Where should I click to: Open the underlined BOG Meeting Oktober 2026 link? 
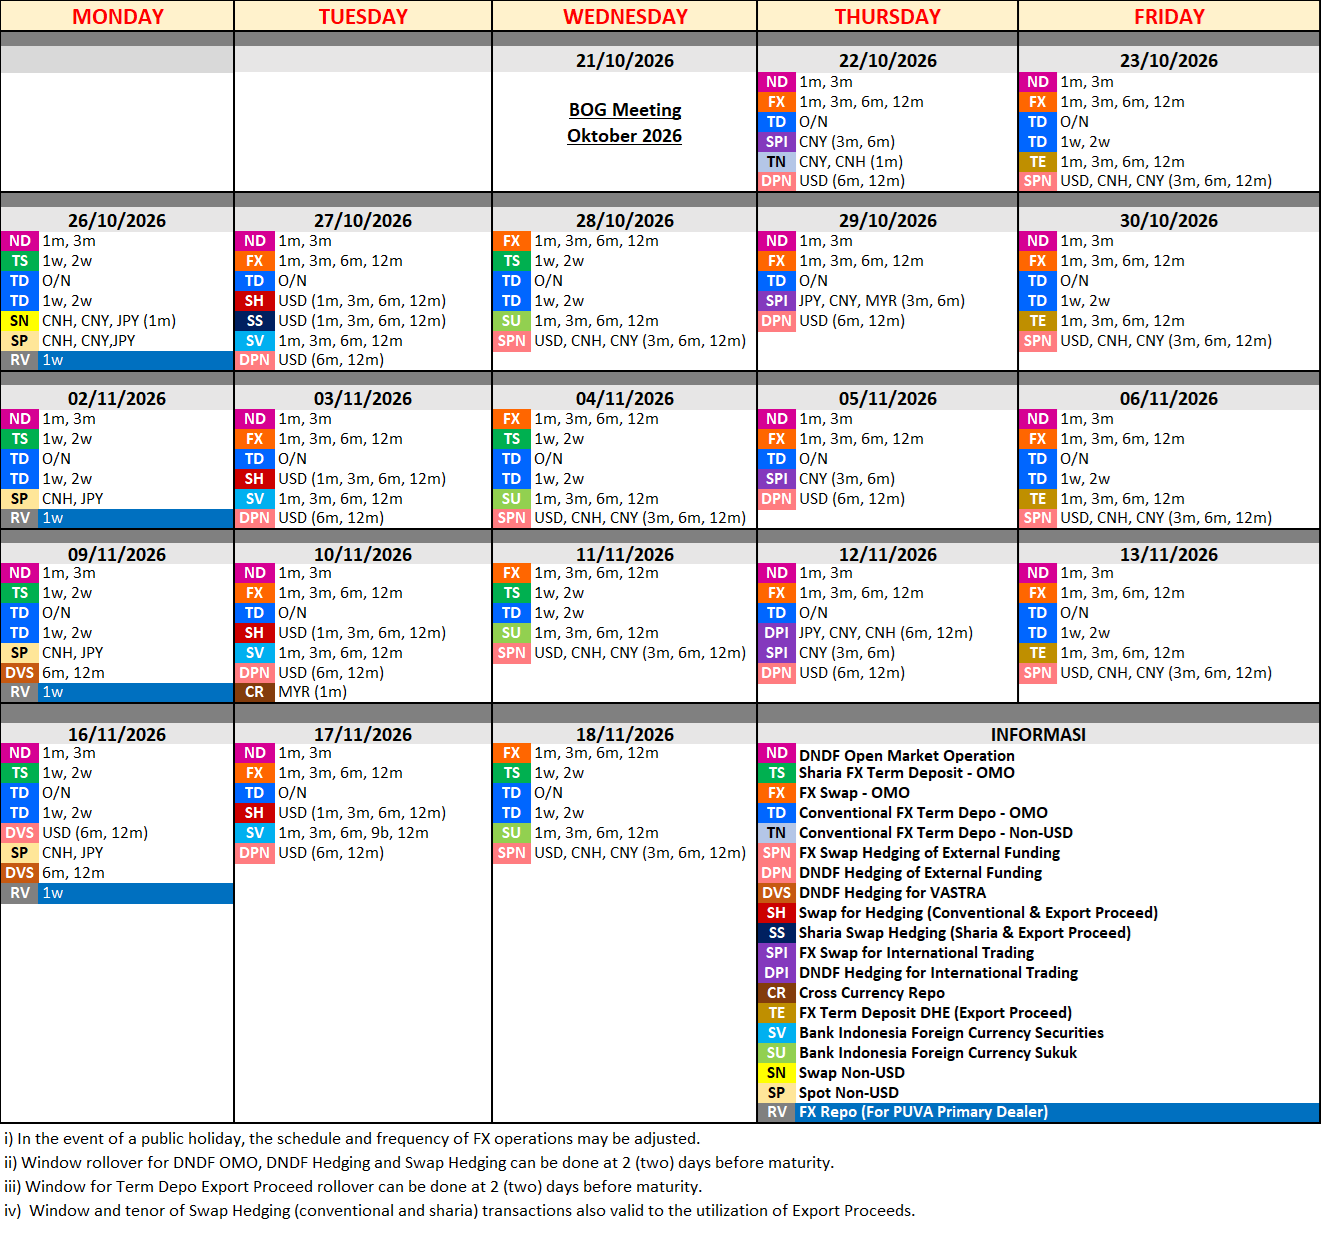625,123
